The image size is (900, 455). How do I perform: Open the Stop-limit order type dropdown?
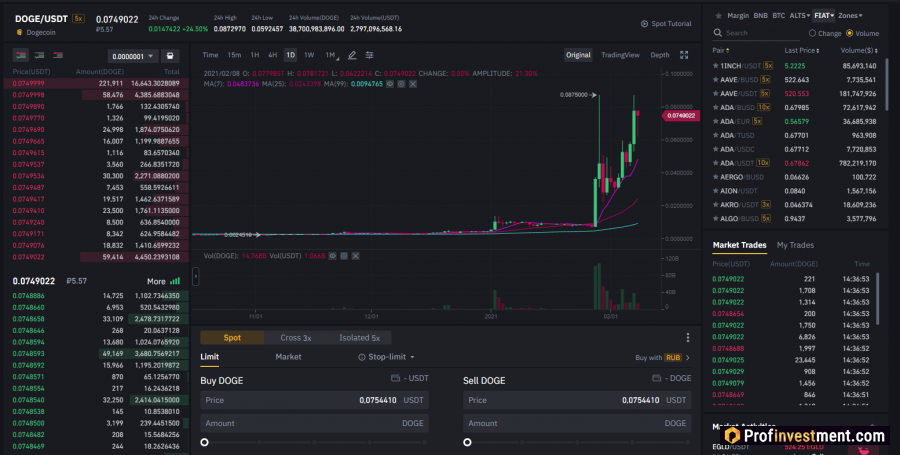[x=386, y=357]
